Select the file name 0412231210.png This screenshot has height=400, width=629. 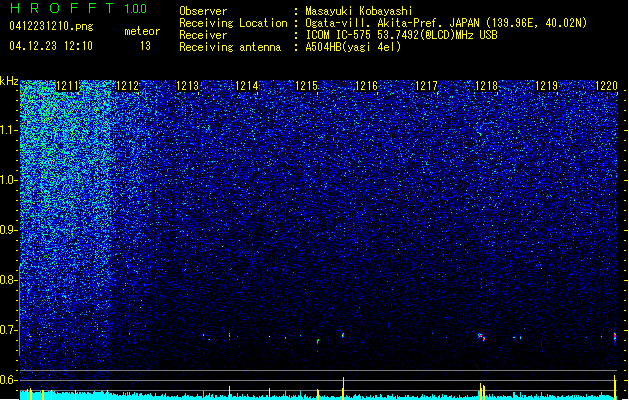tap(51, 26)
